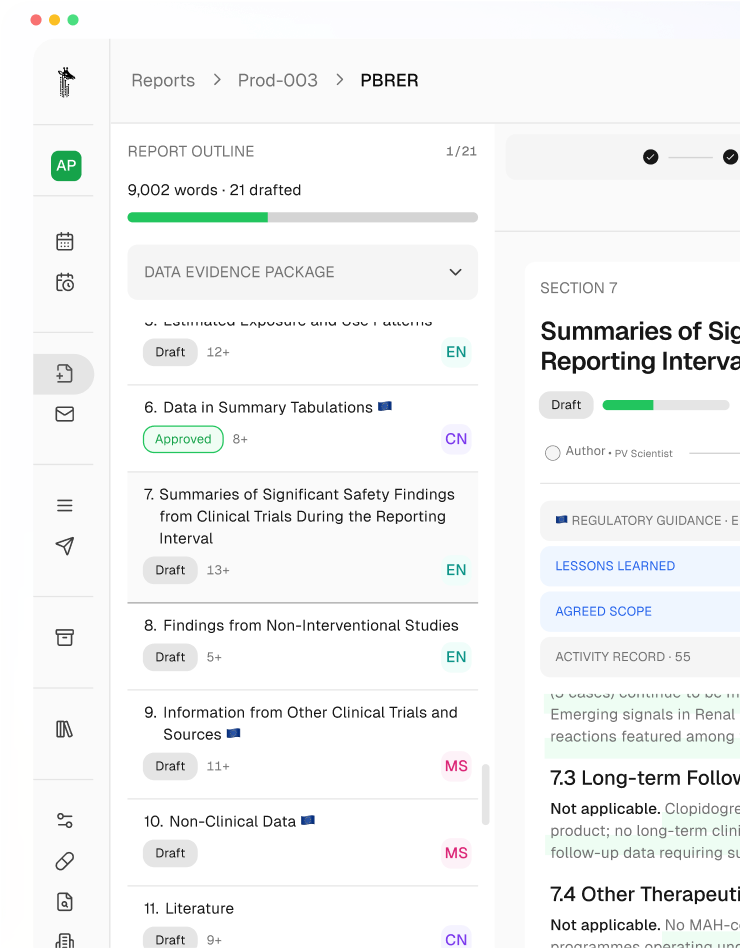Image resolution: width=740 pixels, height=950 pixels.
Task: Open the library books icon
Action: tap(65, 729)
